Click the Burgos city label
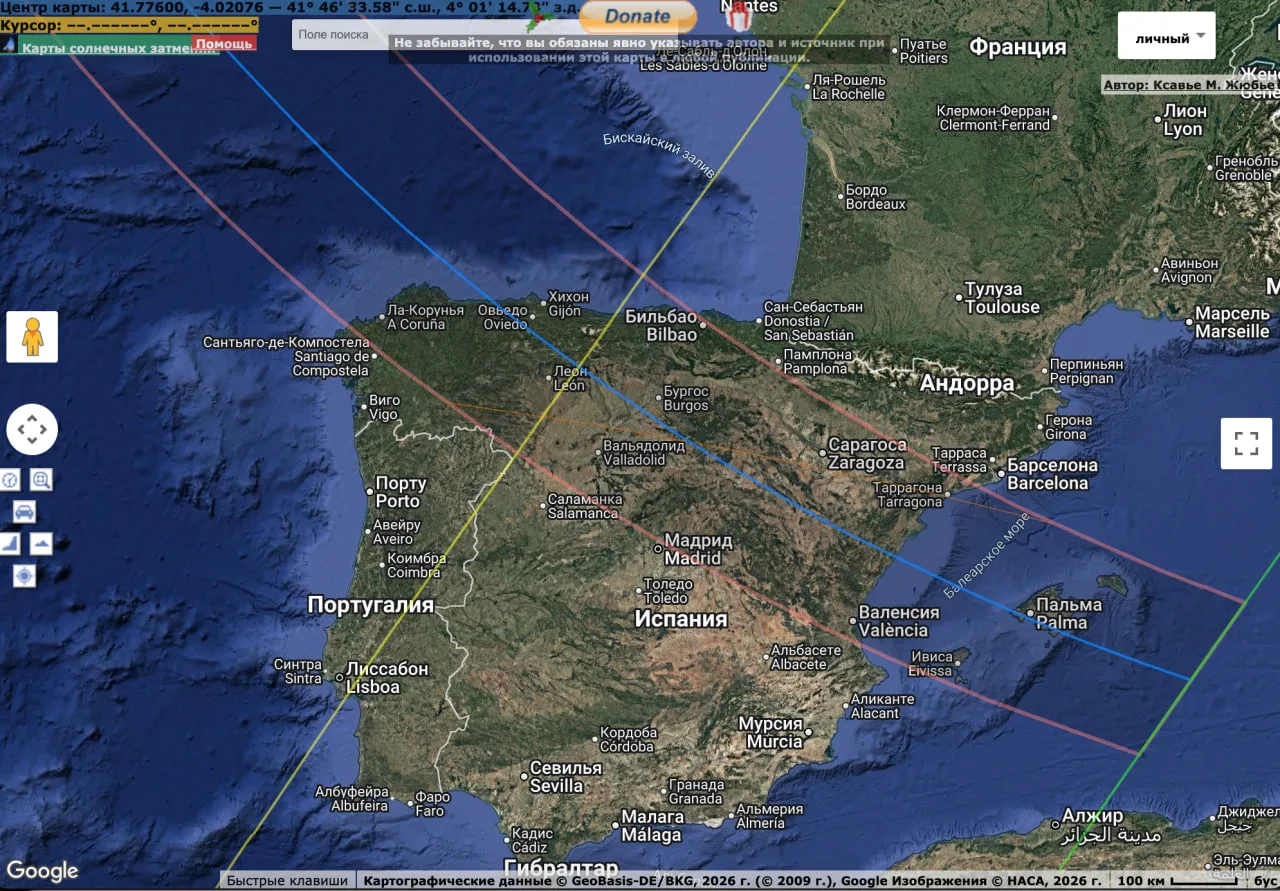The image size is (1280, 891). [686, 398]
